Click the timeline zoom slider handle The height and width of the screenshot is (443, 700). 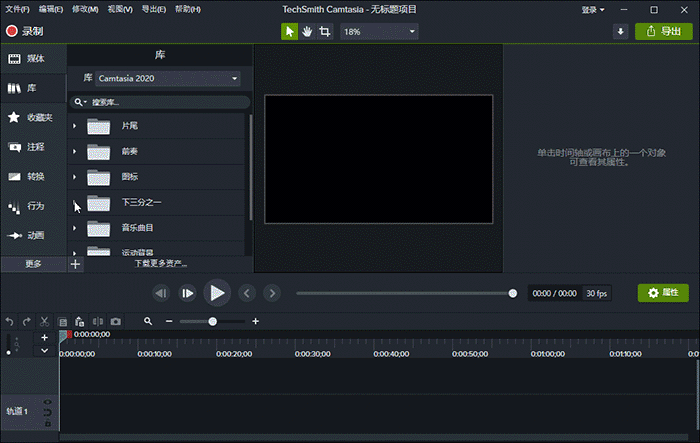[213, 322]
